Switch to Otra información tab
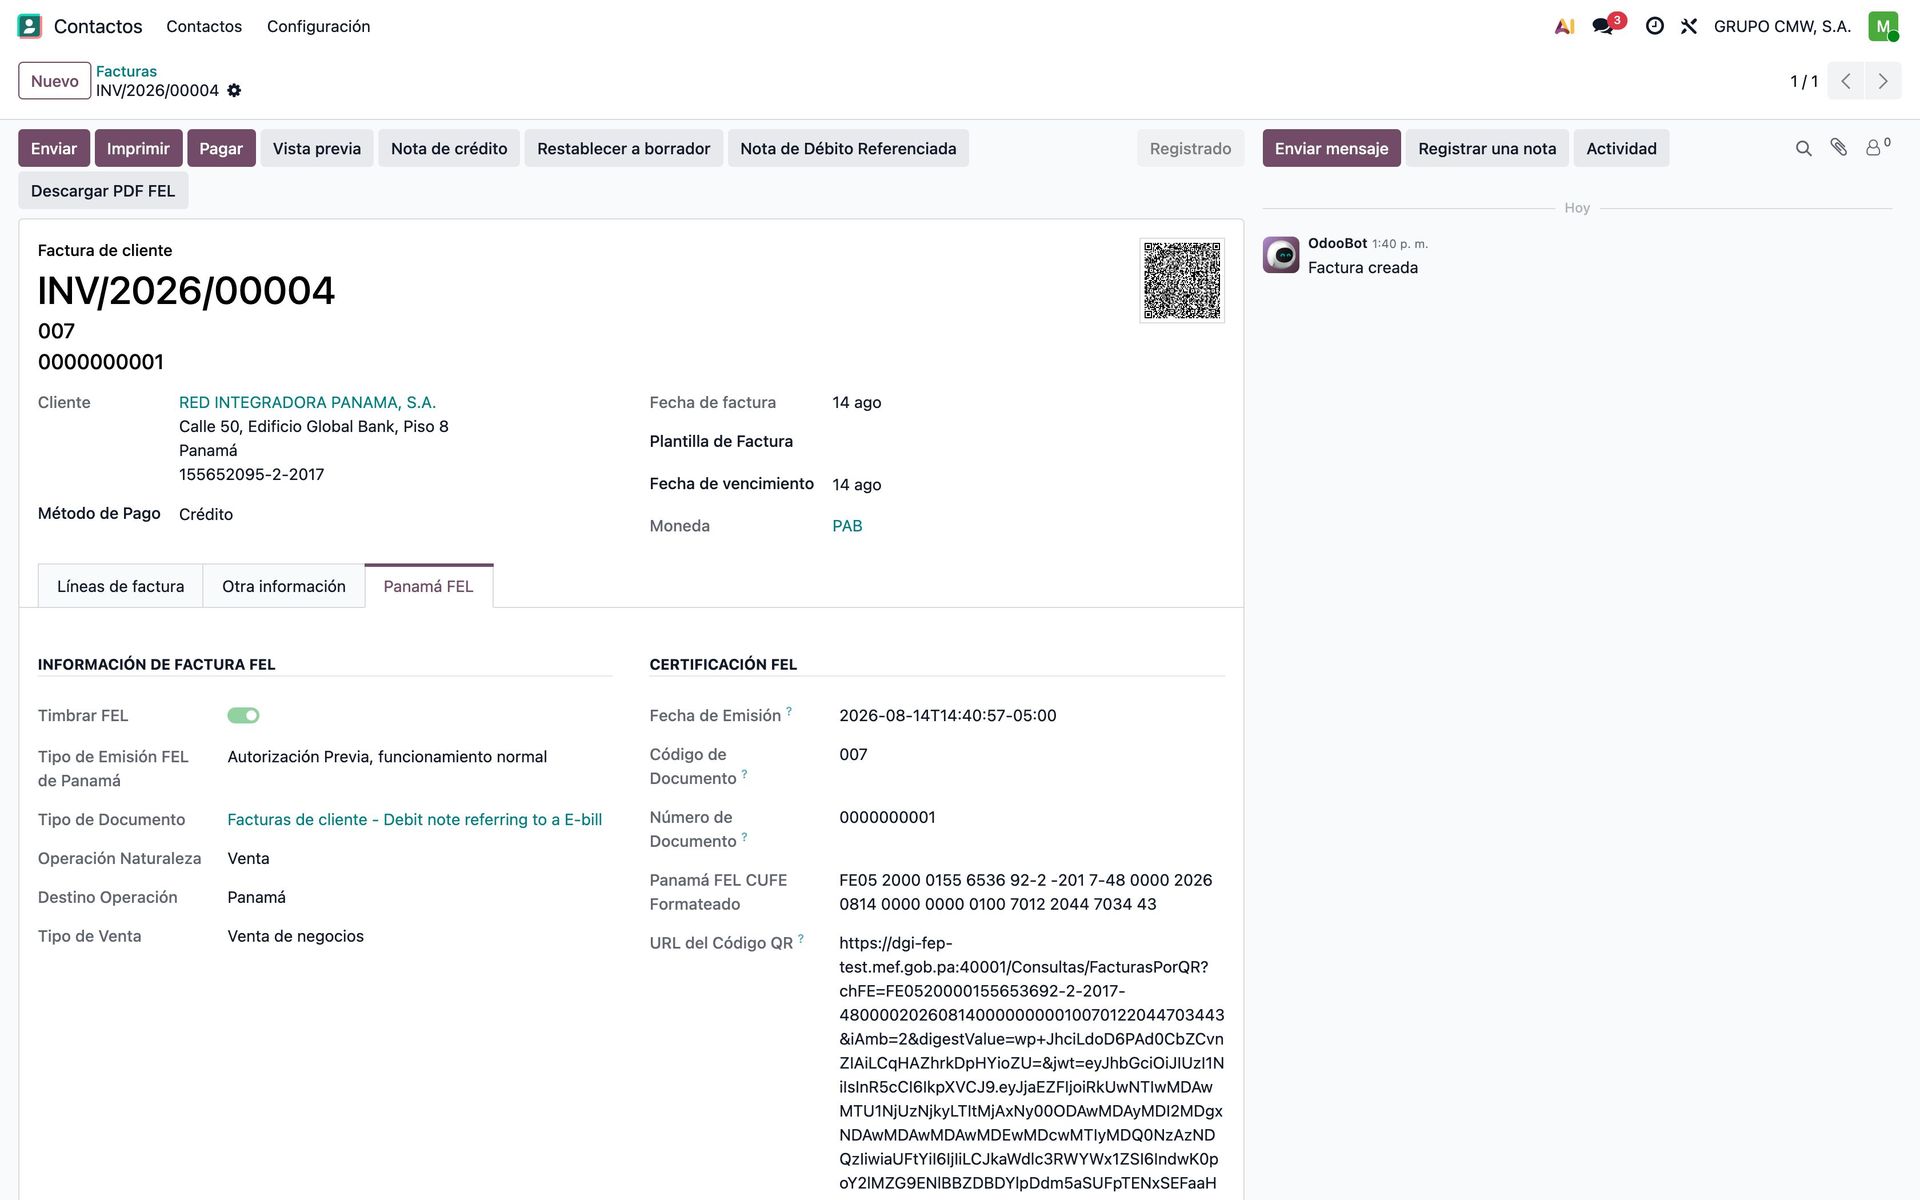This screenshot has height=1200, width=1920. click(x=284, y=586)
